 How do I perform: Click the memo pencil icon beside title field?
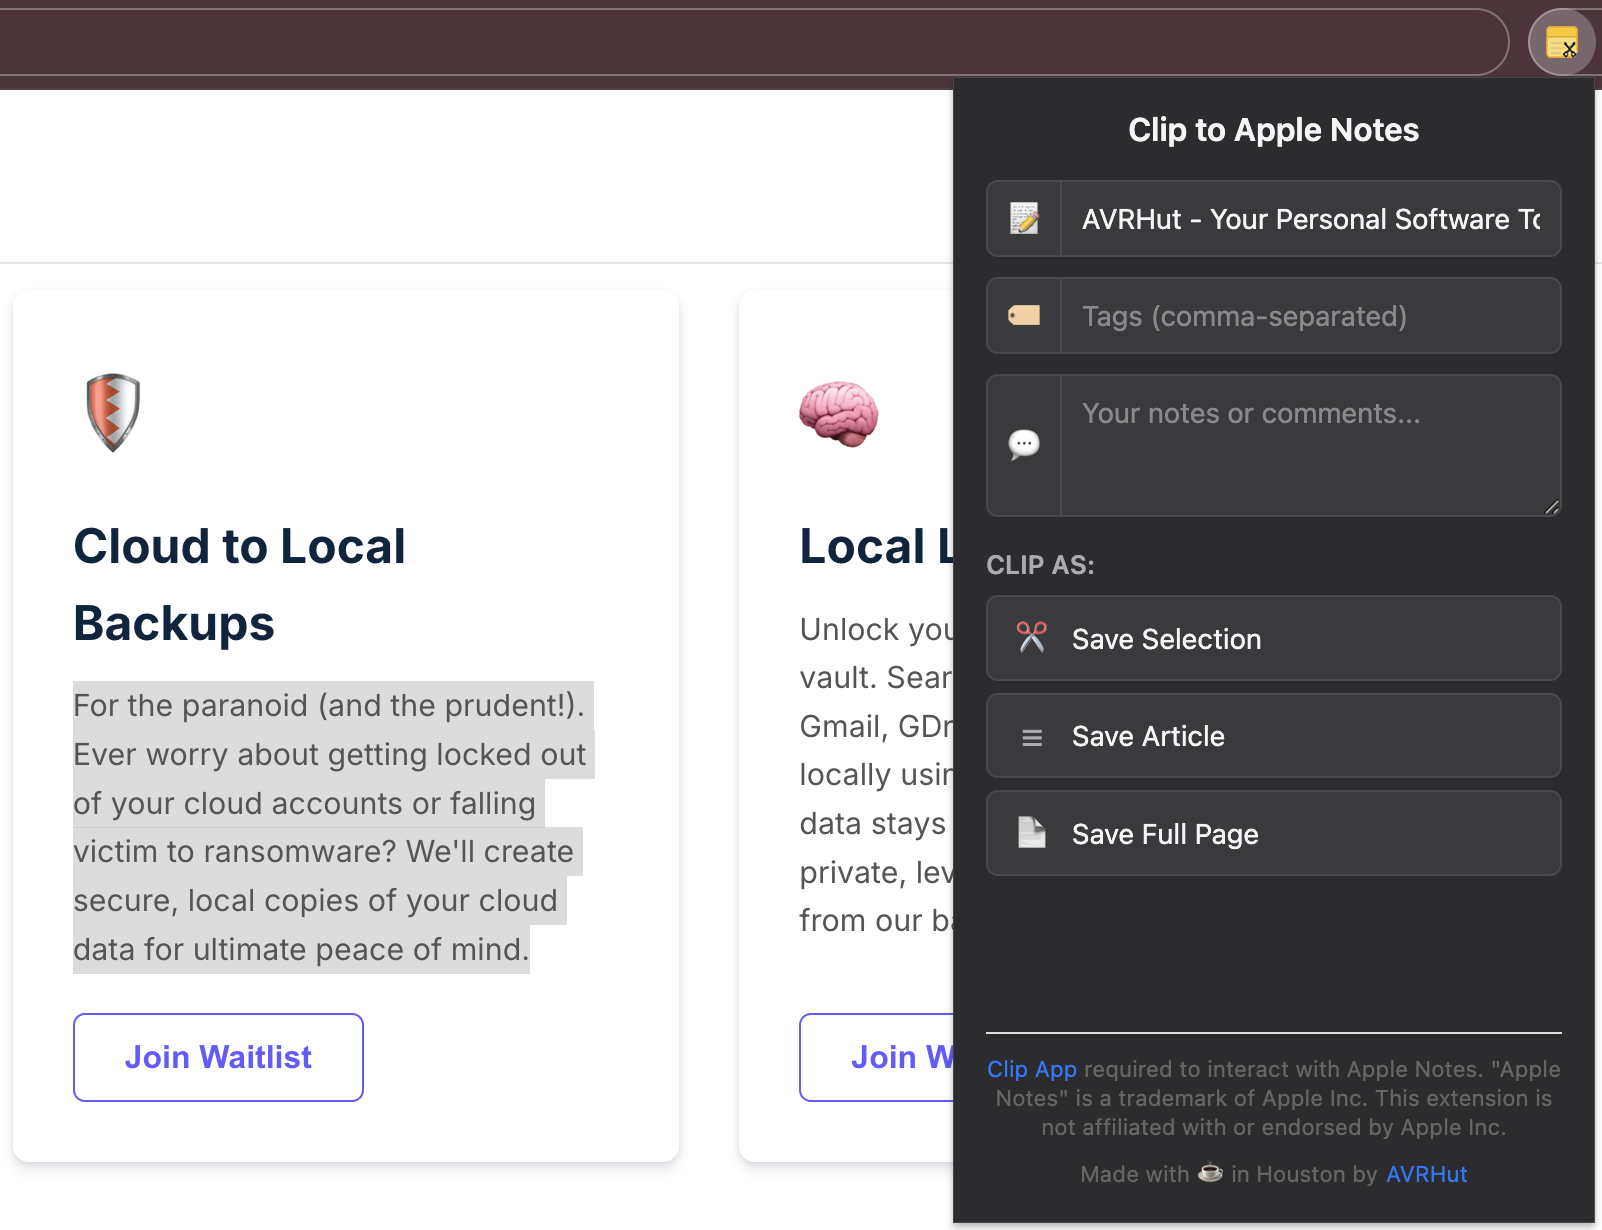(1024, 218)
